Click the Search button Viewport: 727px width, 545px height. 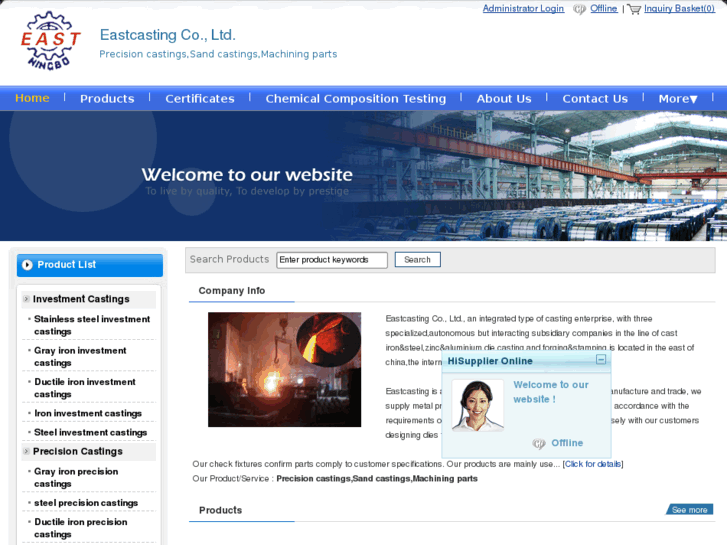(417, 260)
